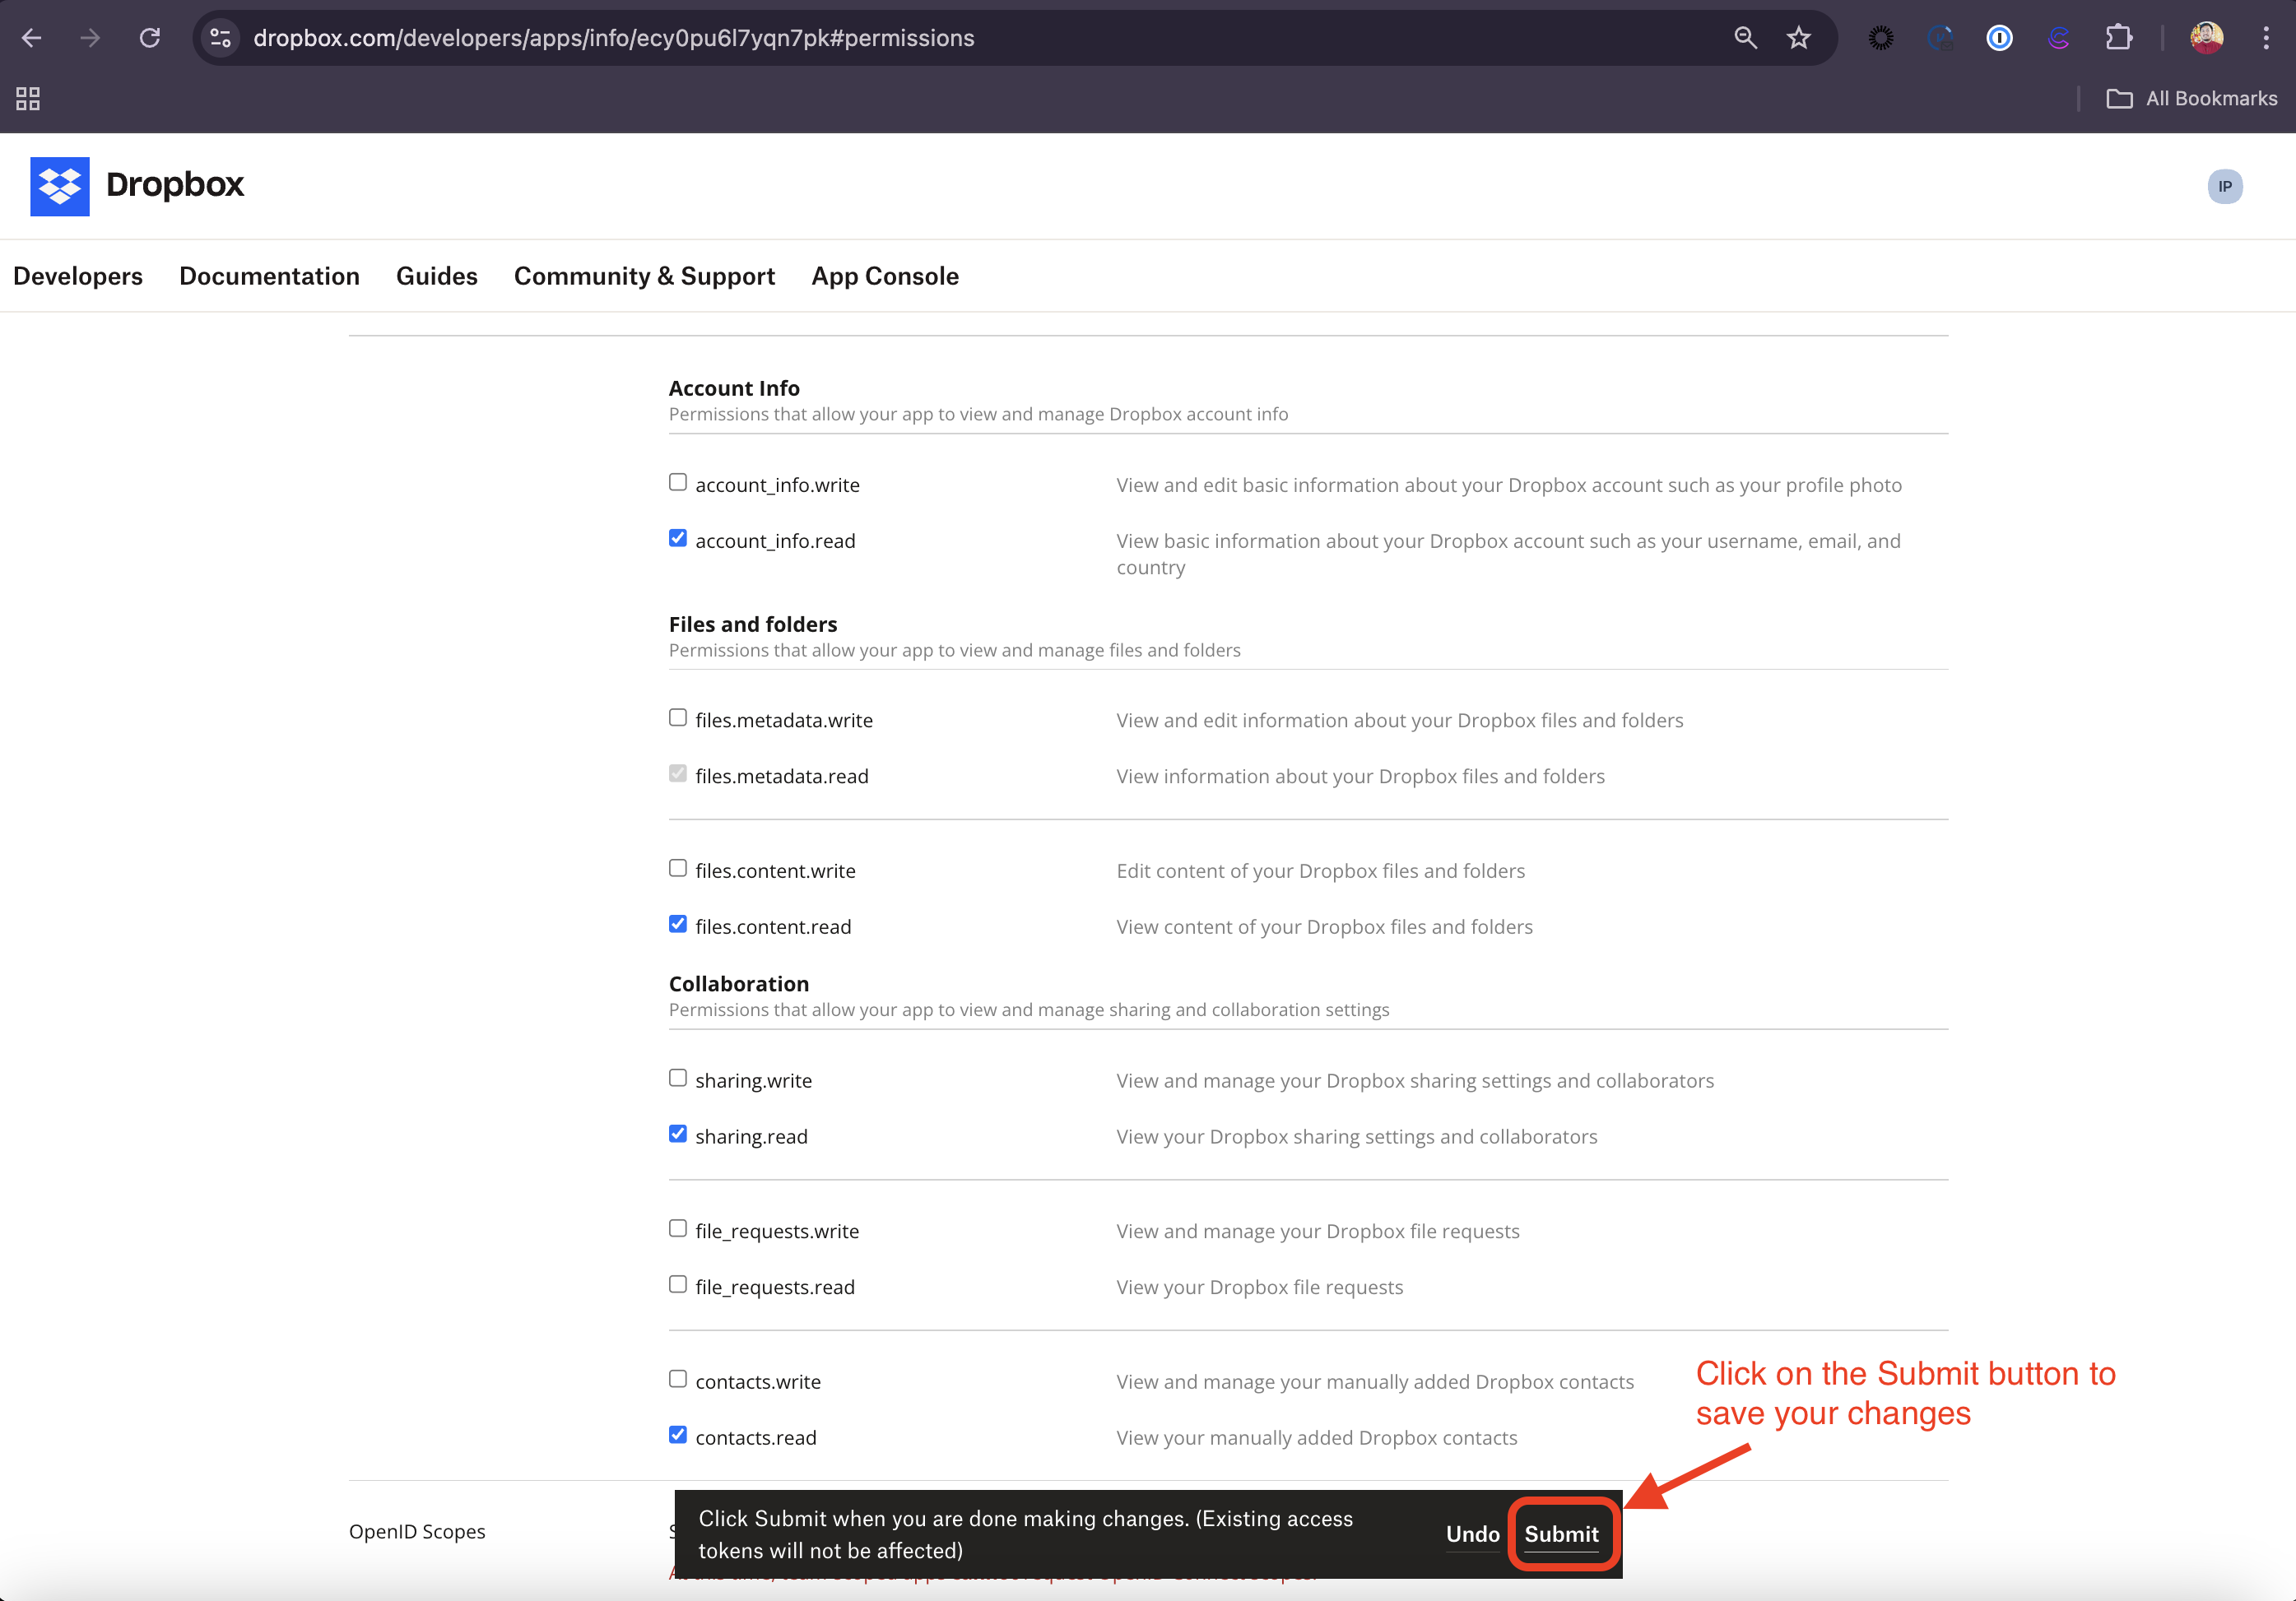Click the Dropbox wordmark text
Screen dimensions: 2296x1601
[x=175, y=185]
